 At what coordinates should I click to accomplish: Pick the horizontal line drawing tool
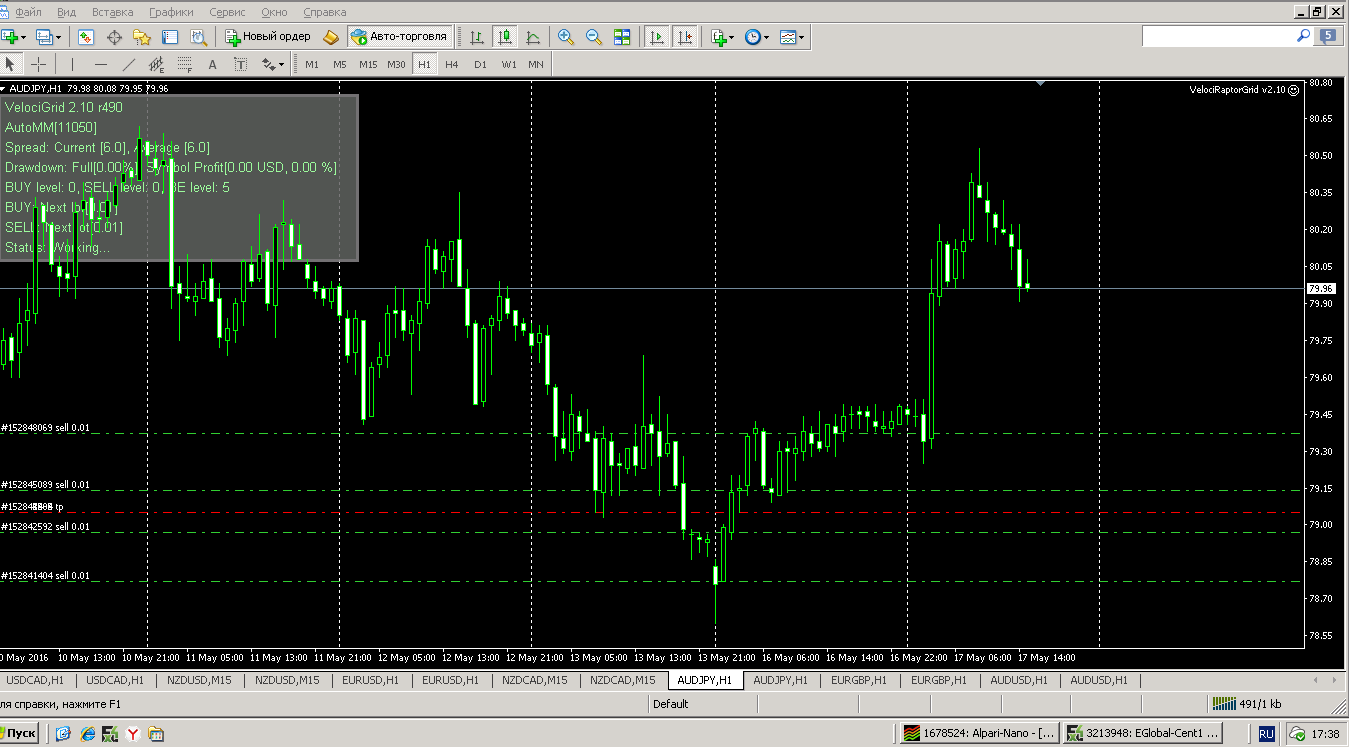coord(100,64)
